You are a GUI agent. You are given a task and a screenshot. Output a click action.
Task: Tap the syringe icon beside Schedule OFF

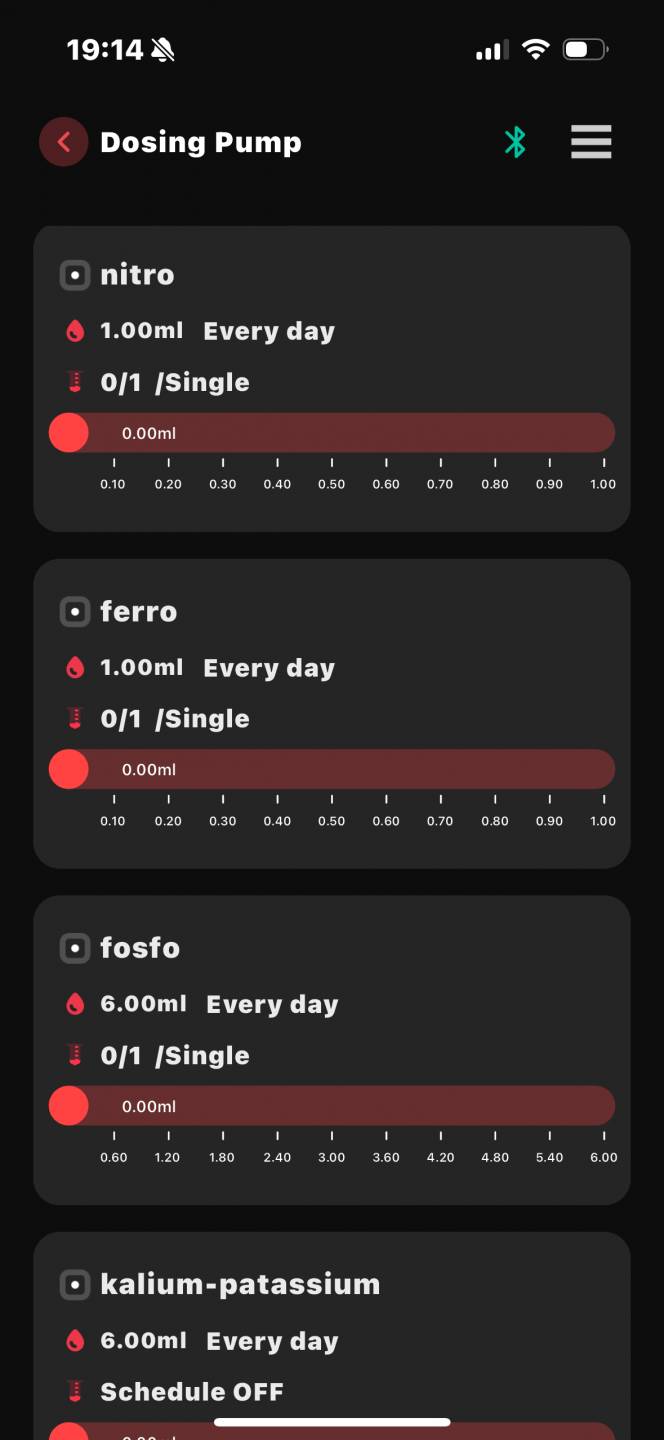75,1392
